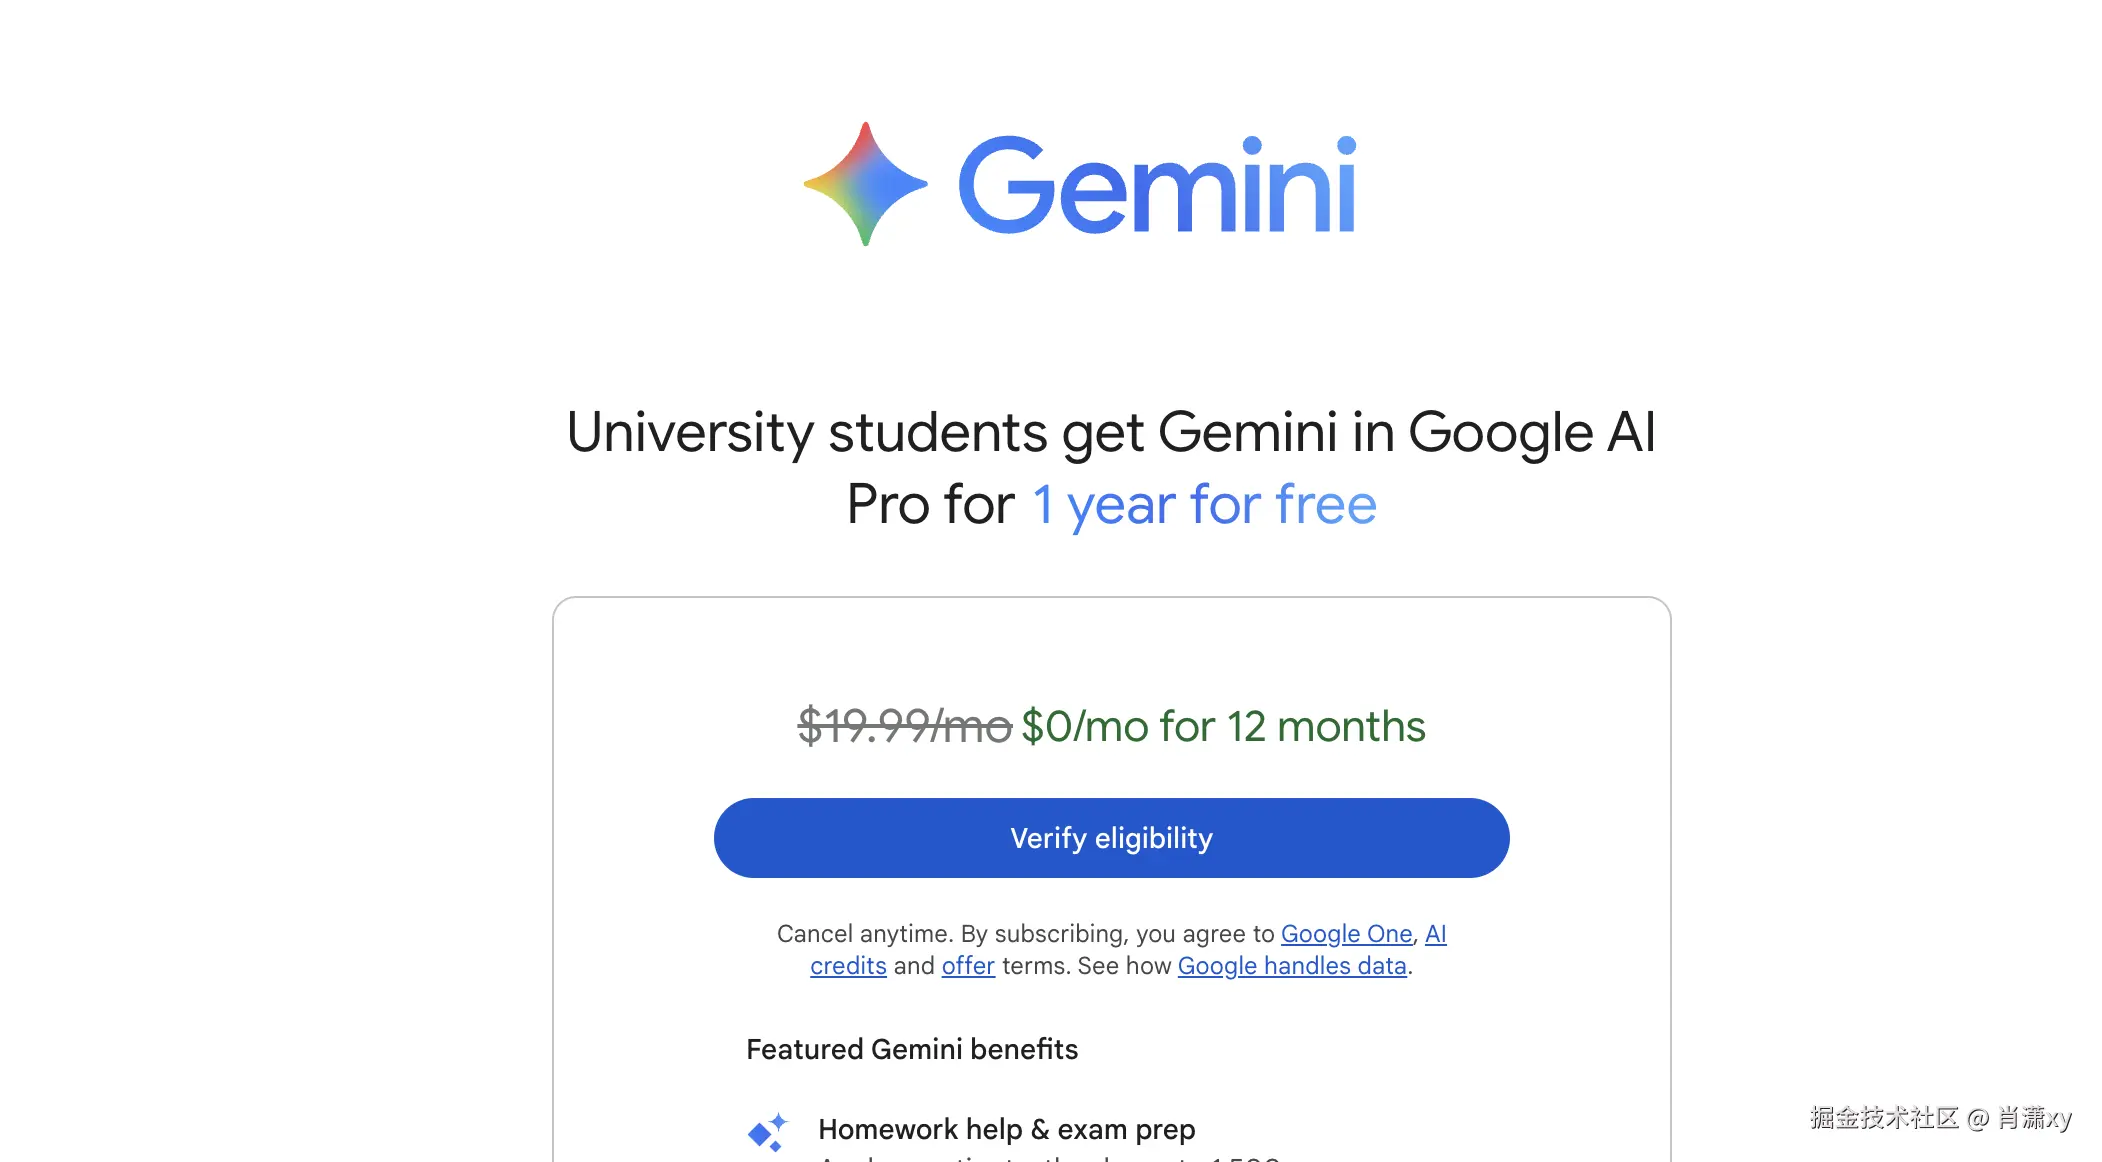Click the 'By subscribing, you agree to' text
The image size is (2102, 1162).
(1117, 934)
